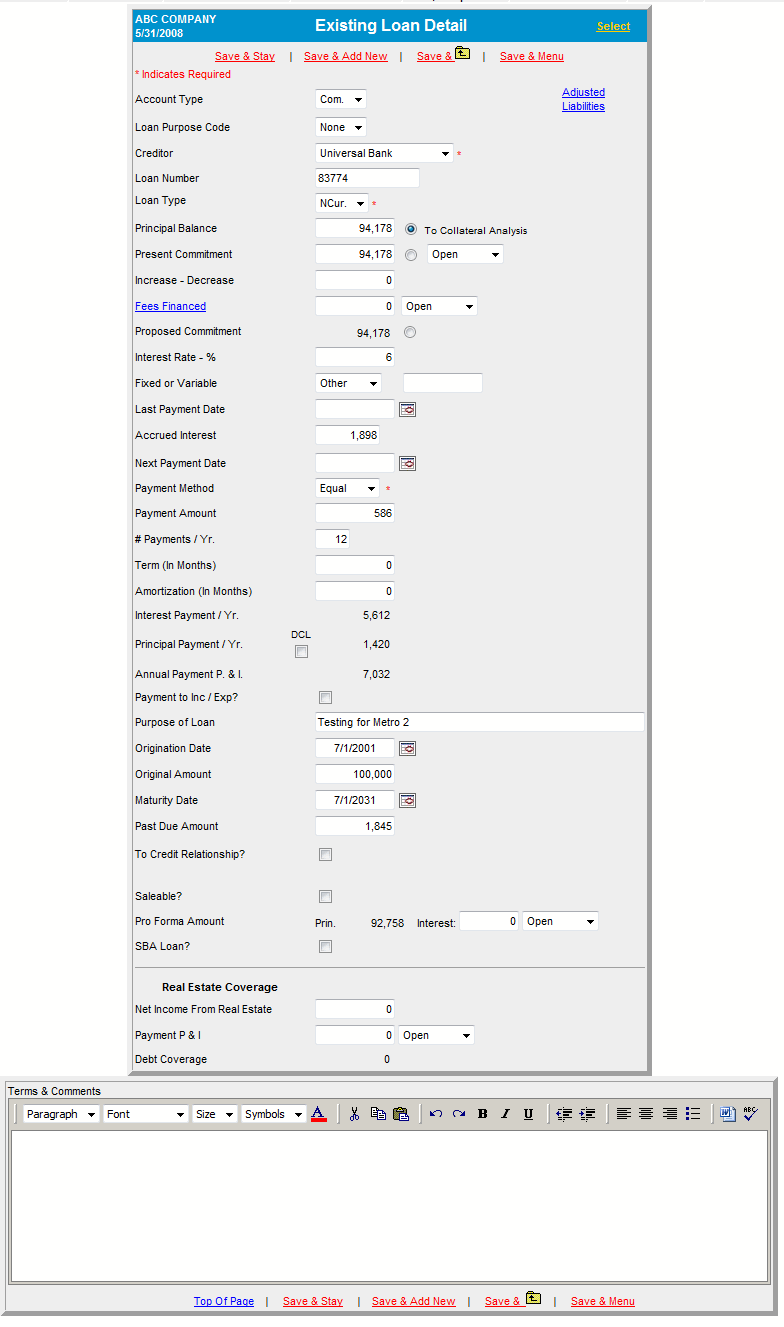Open Adjusted Liabilities link
Screen dimensions: 784x1327
point(583,99)
